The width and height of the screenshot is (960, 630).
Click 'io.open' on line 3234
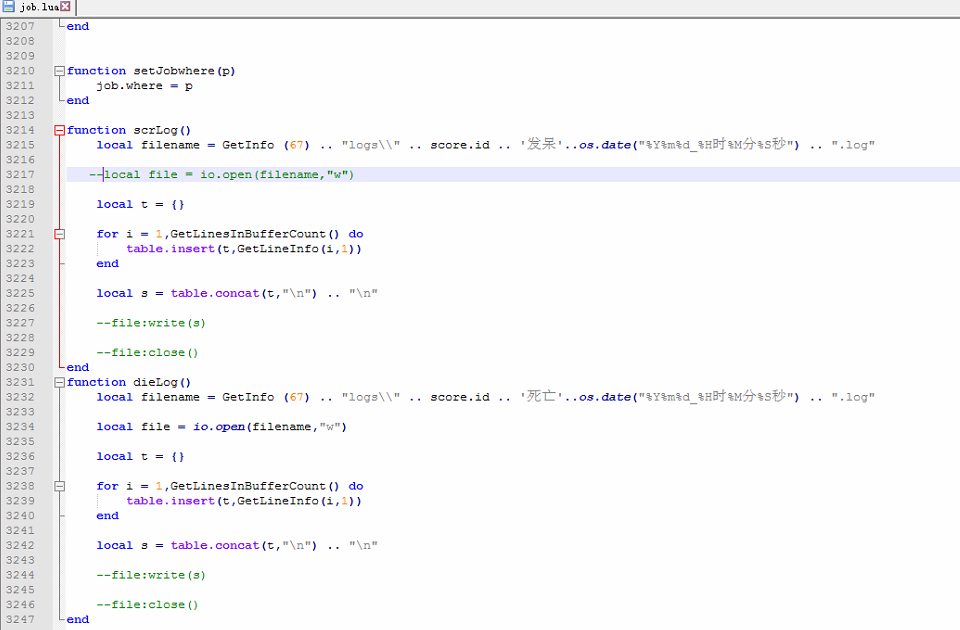[x=219, y=427]
